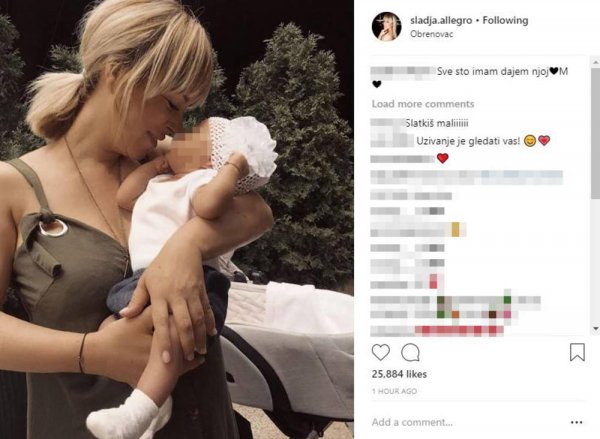
Task: Expand the list with Load more comments
Action: coord(423,104)
